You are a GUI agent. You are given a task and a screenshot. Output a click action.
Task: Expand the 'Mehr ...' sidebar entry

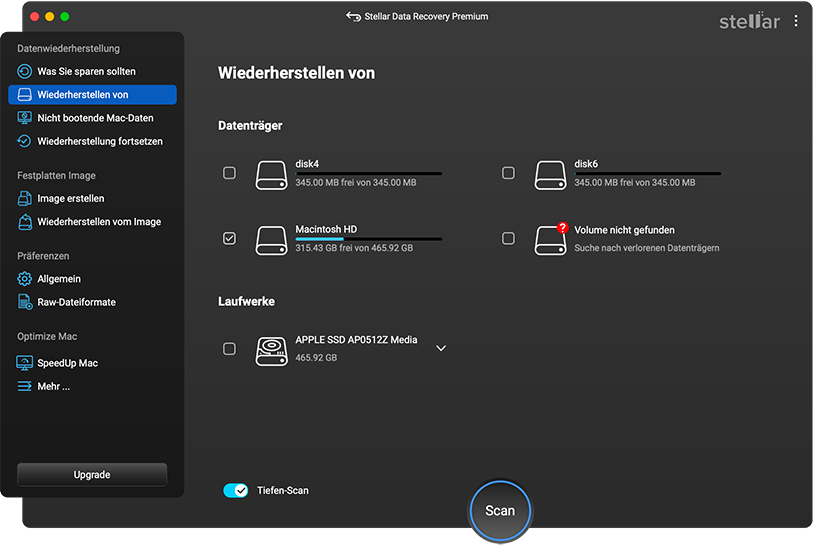[x=53, y=386]
